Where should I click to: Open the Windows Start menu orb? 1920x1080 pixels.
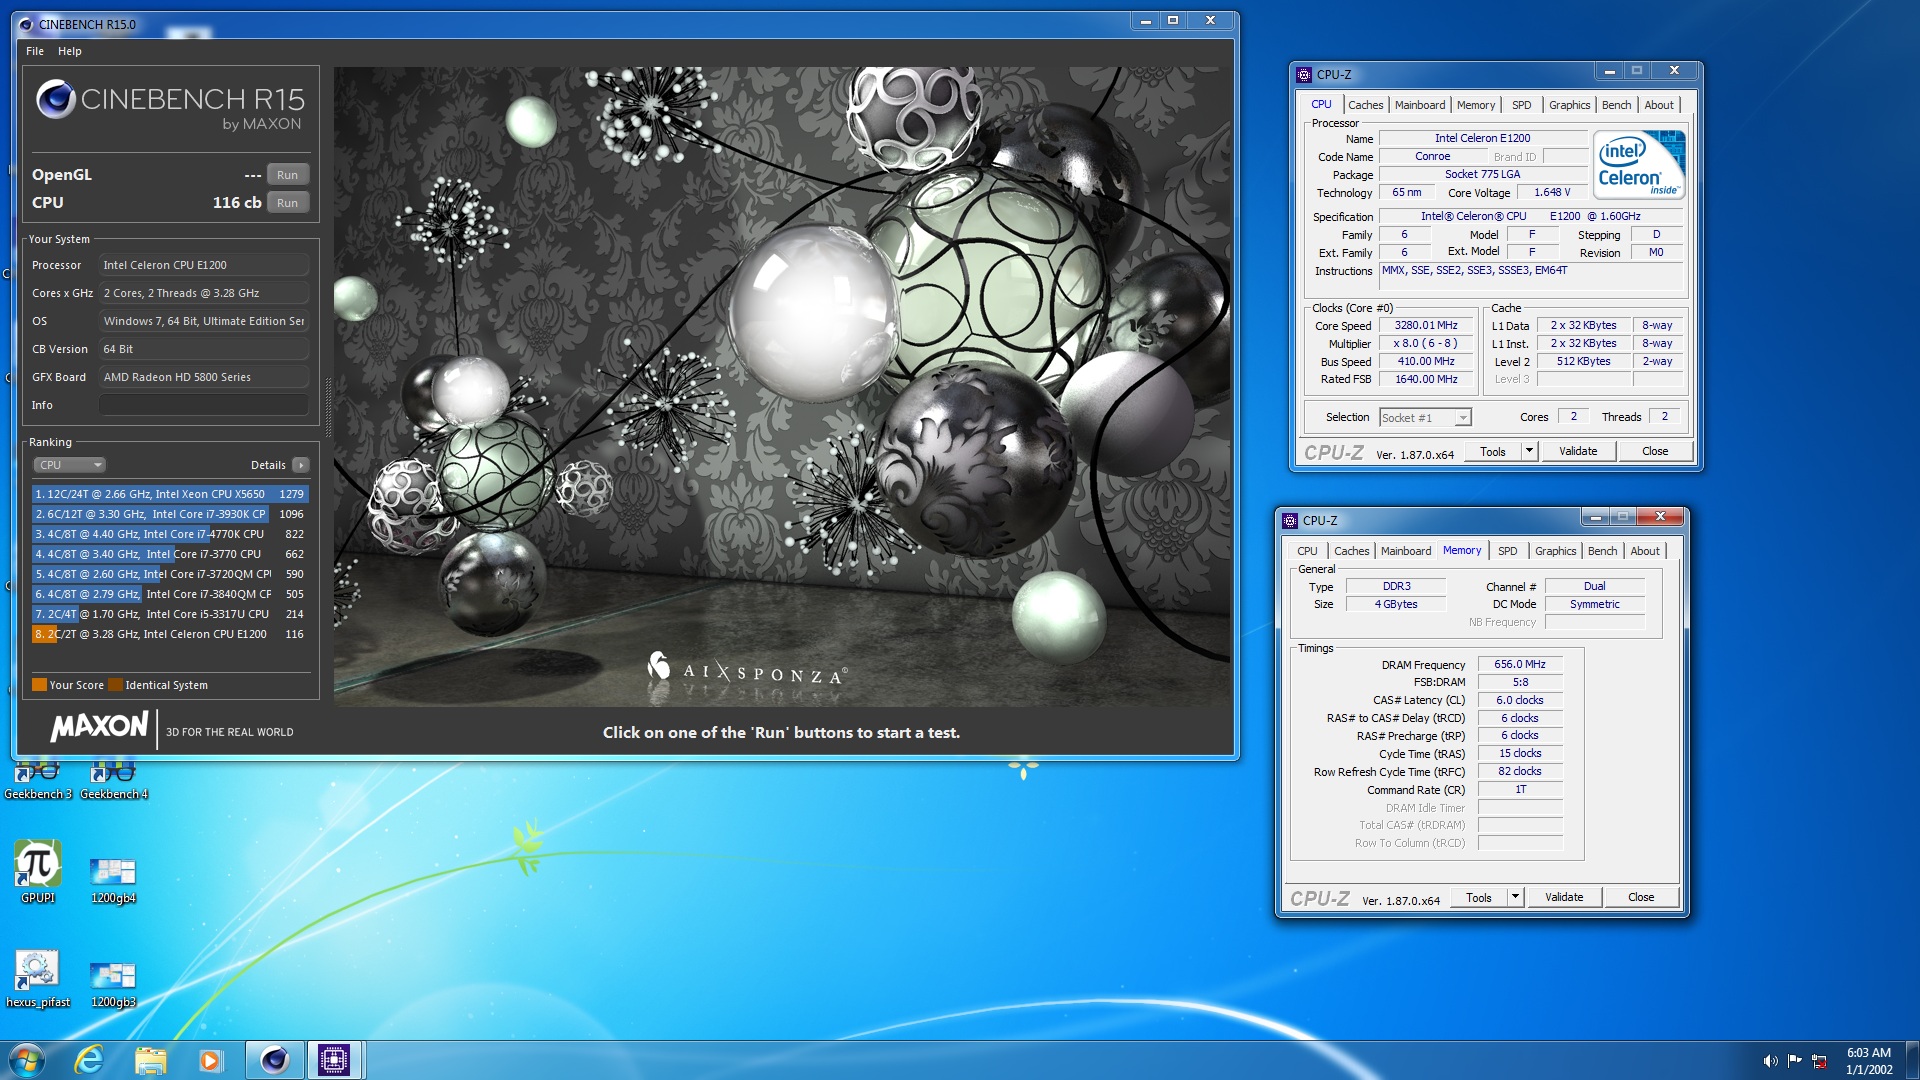(27, 1060)
